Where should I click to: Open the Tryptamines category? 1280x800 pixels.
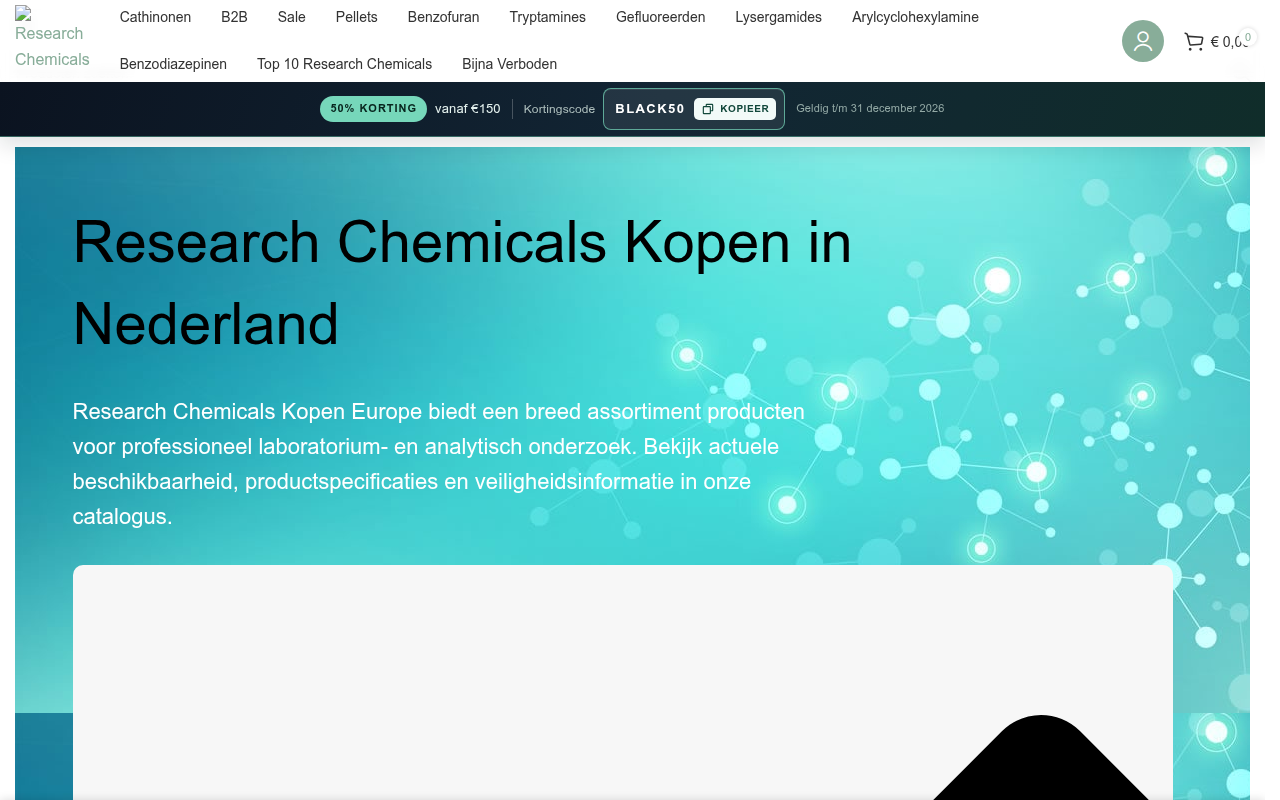[548, 17]
